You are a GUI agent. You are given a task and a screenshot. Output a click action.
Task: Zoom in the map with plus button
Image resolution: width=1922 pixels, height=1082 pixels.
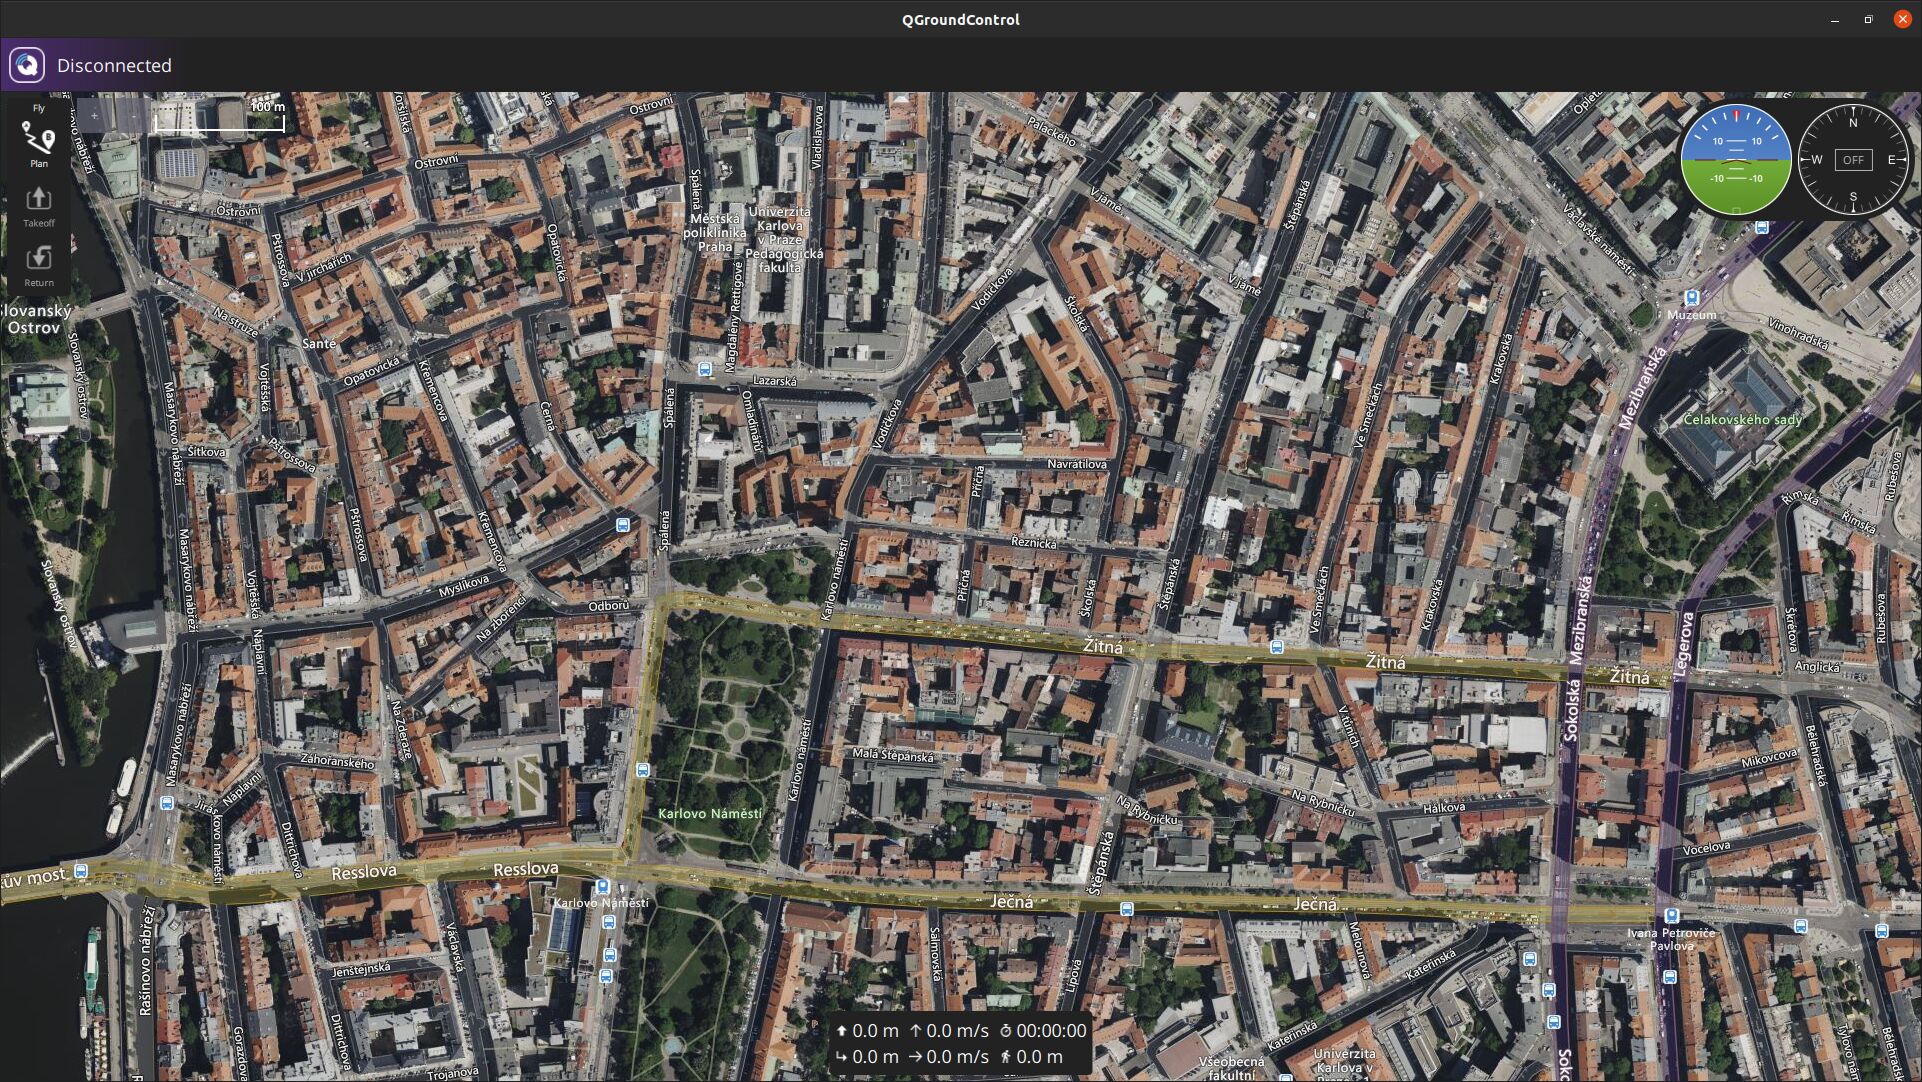coord(94,116)
